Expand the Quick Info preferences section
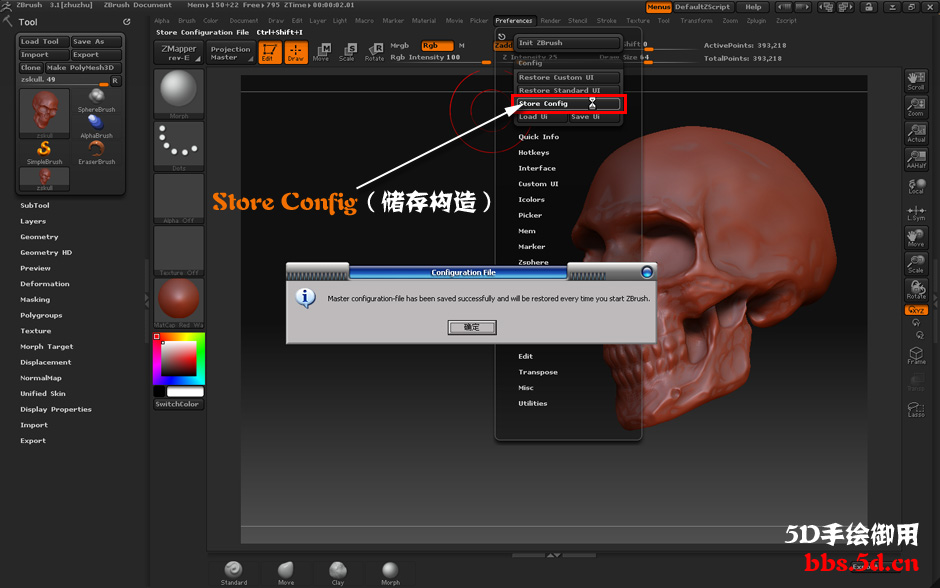Screen dimensions: 940x588 tap(538, 137)
